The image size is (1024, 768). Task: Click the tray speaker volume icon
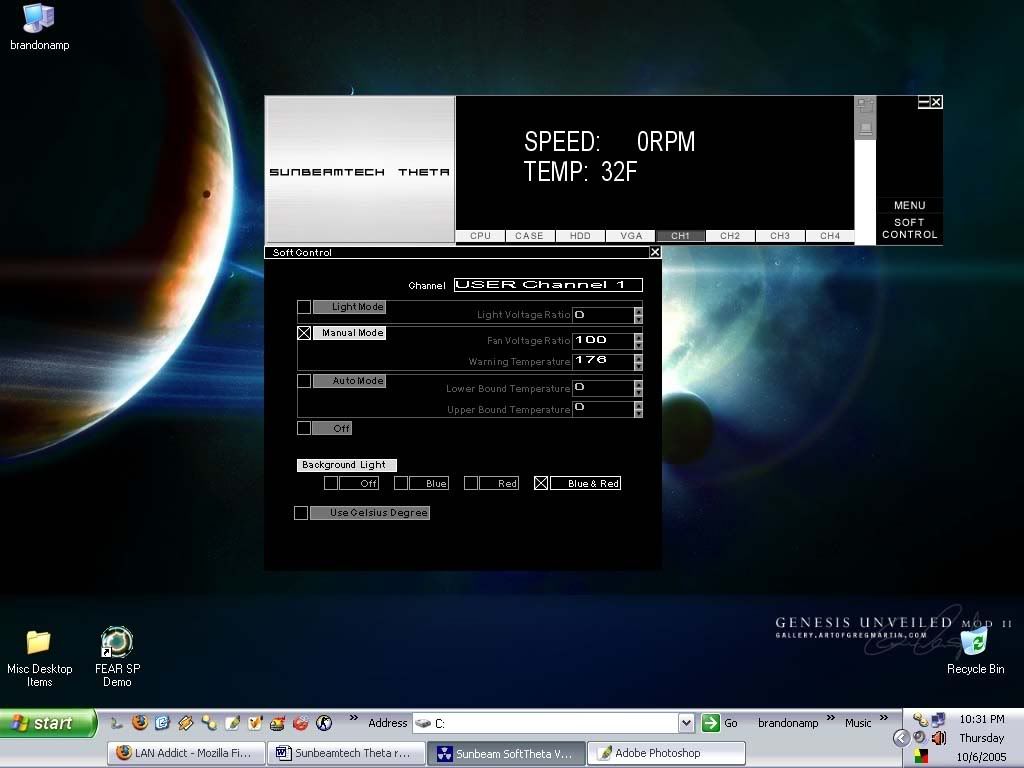pos(939,739)
